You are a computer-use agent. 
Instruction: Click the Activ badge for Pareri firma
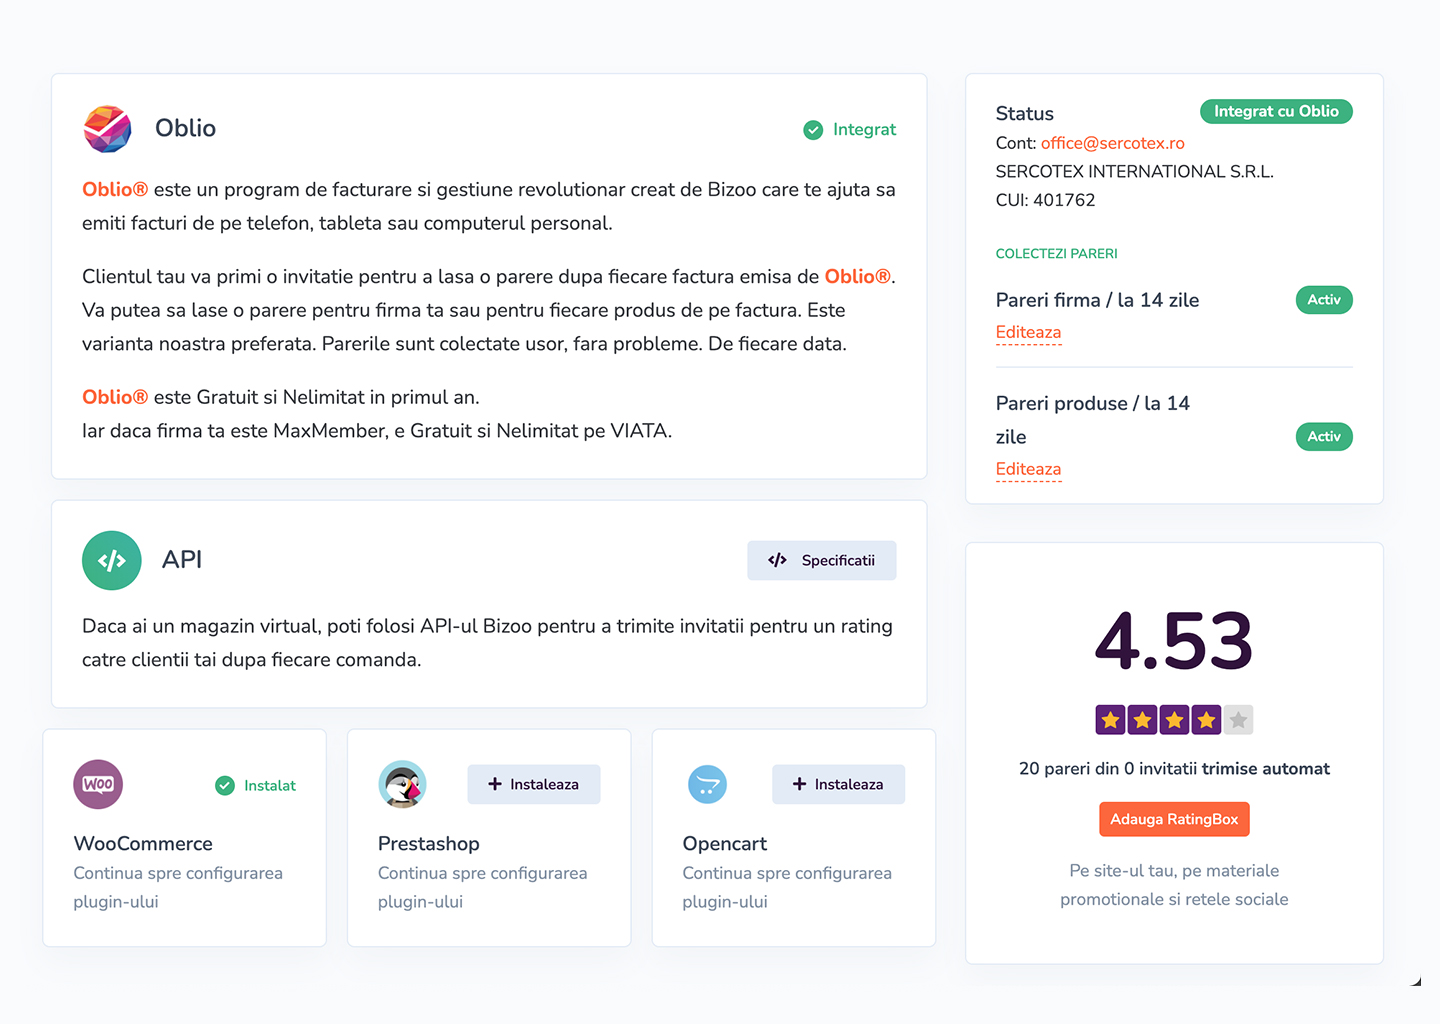[1324, 300]
